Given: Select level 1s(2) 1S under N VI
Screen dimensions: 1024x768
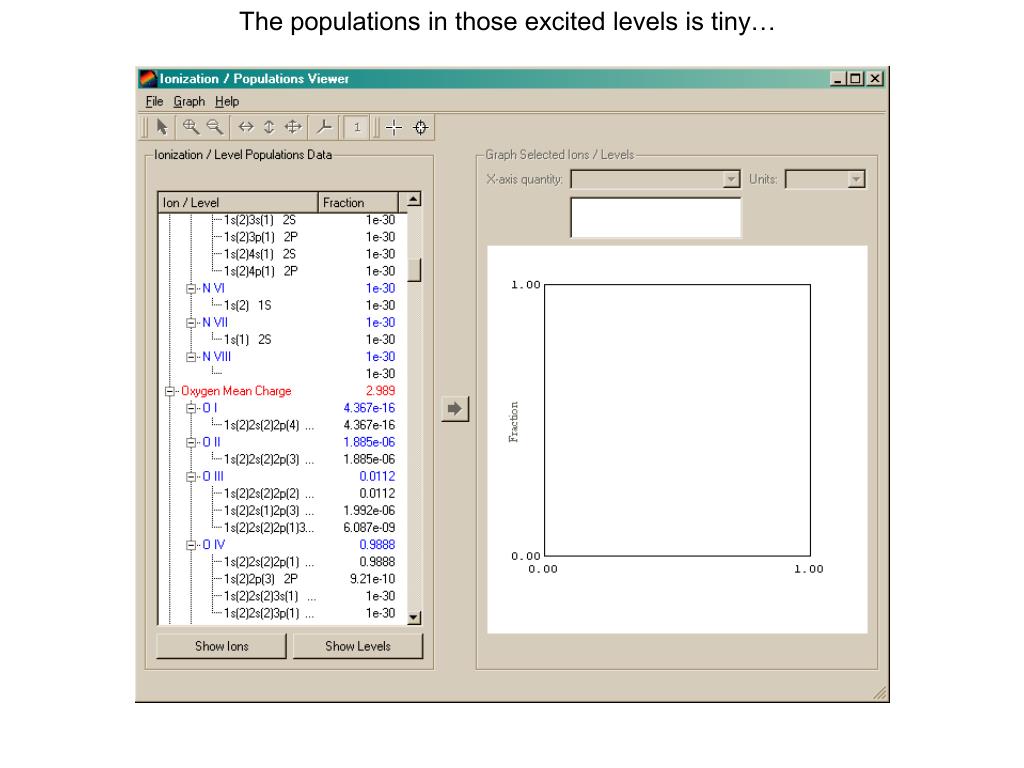Looking at the screenshot, I should [248, 306].
